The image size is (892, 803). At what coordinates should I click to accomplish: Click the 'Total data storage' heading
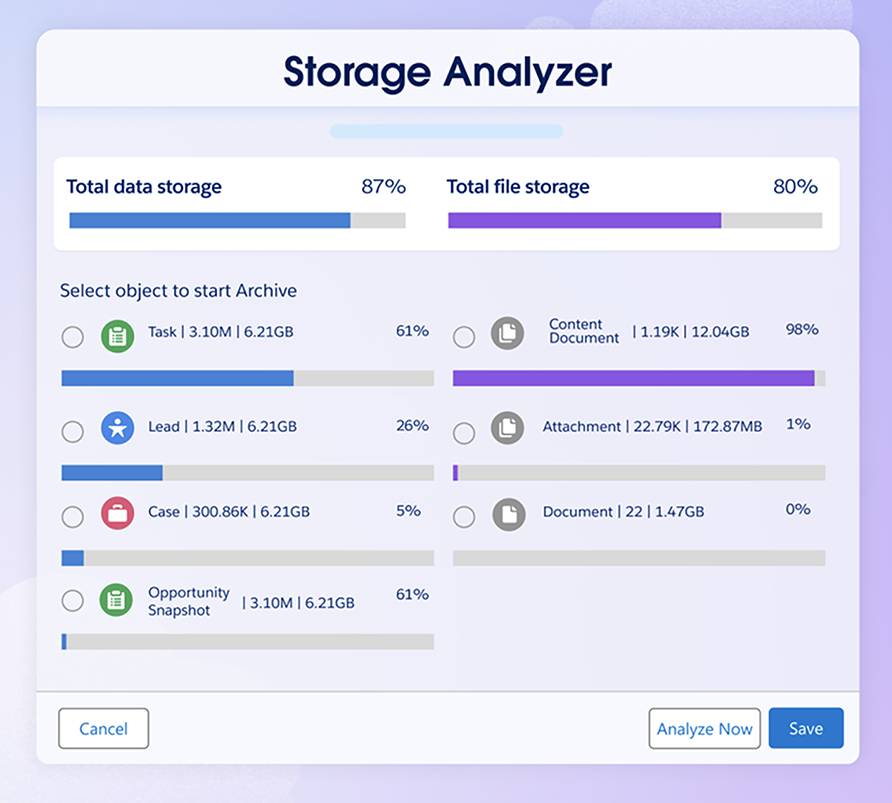tap(144, 187)
